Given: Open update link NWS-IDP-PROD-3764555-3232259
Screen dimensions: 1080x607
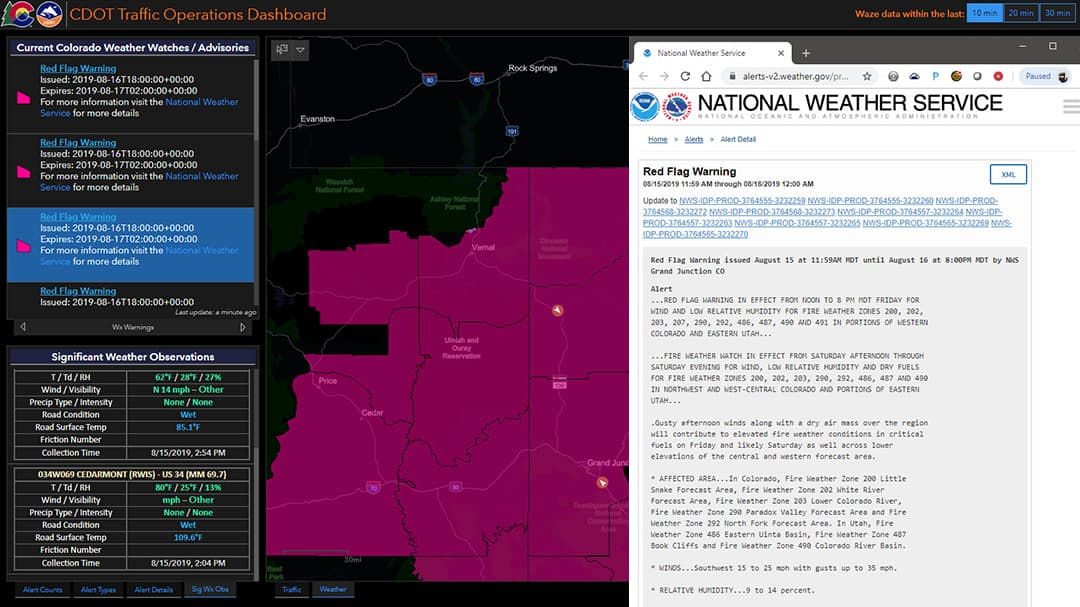Looking at the screenshot, I should [742, 200].
